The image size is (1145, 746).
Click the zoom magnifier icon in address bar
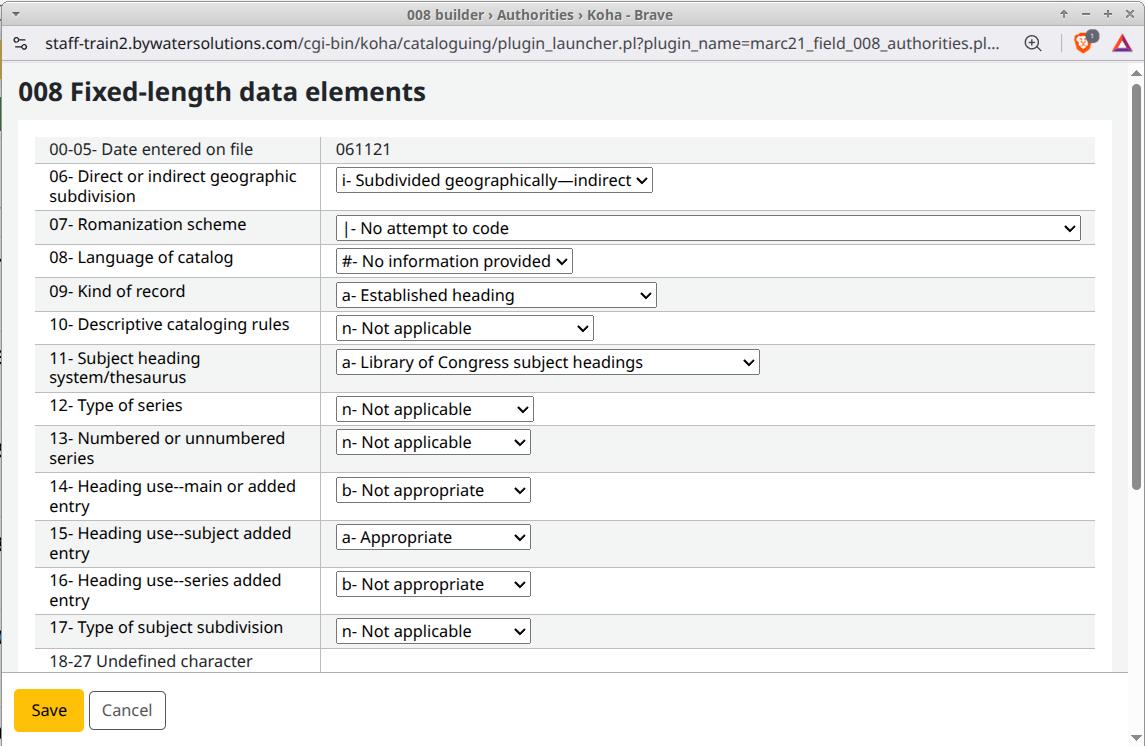point(1033,43)
